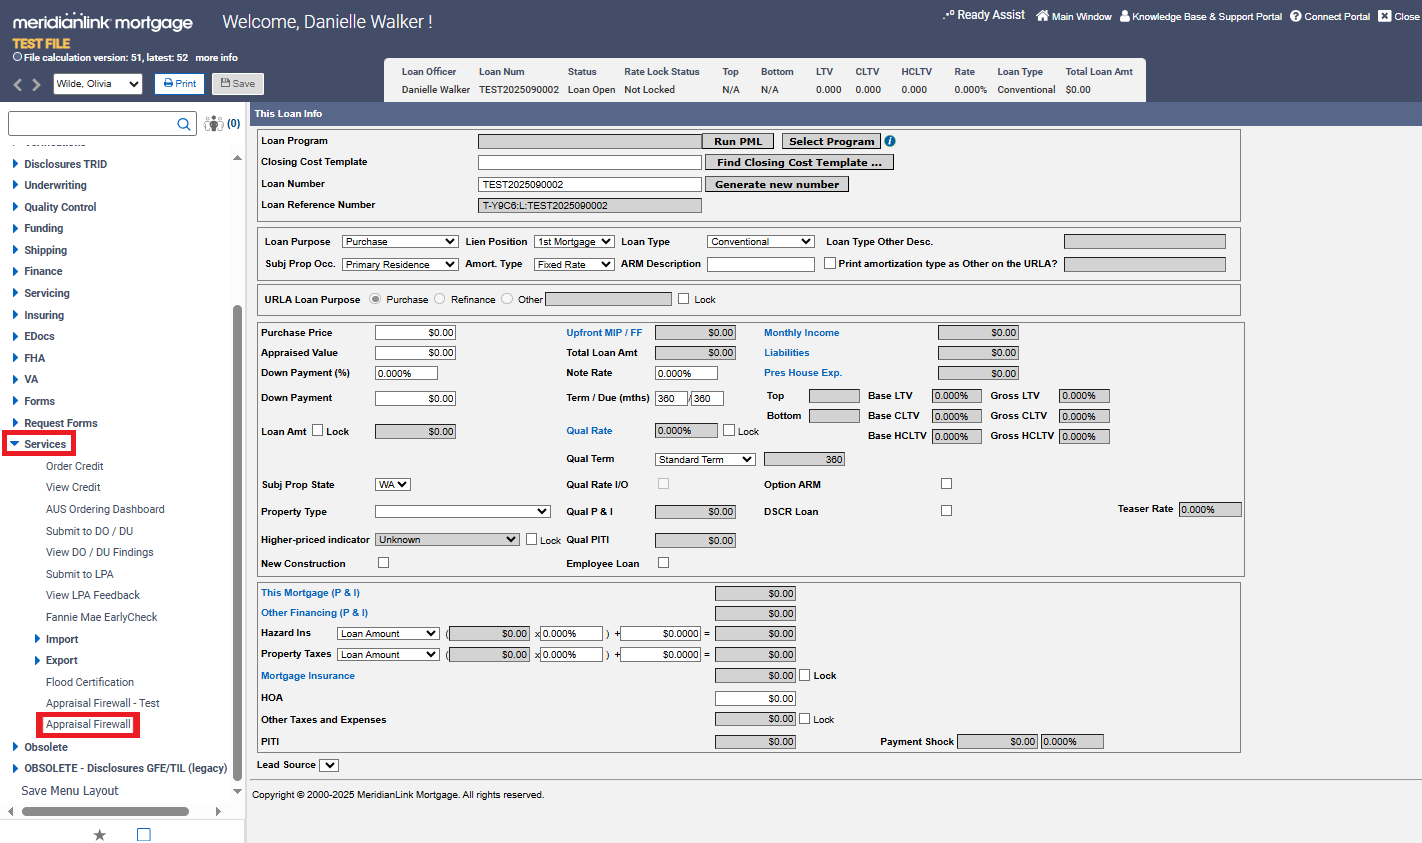Click Find Closing Cost Template button

pos(799,162)
